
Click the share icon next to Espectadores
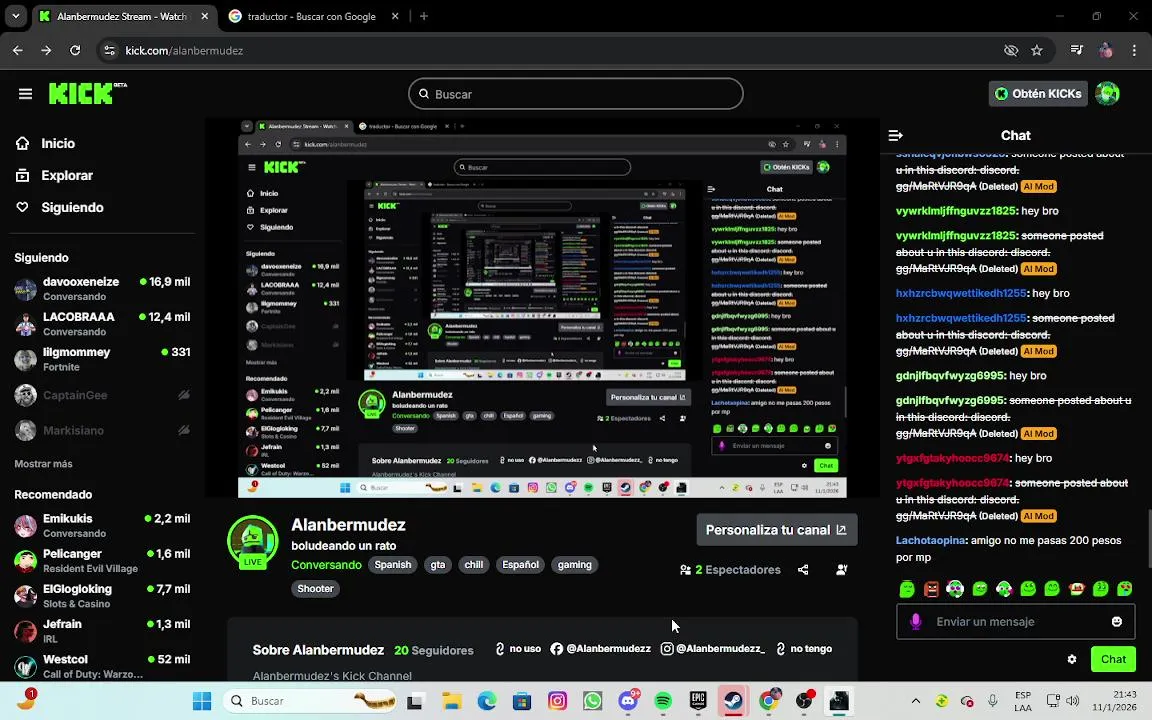(803, 569)
